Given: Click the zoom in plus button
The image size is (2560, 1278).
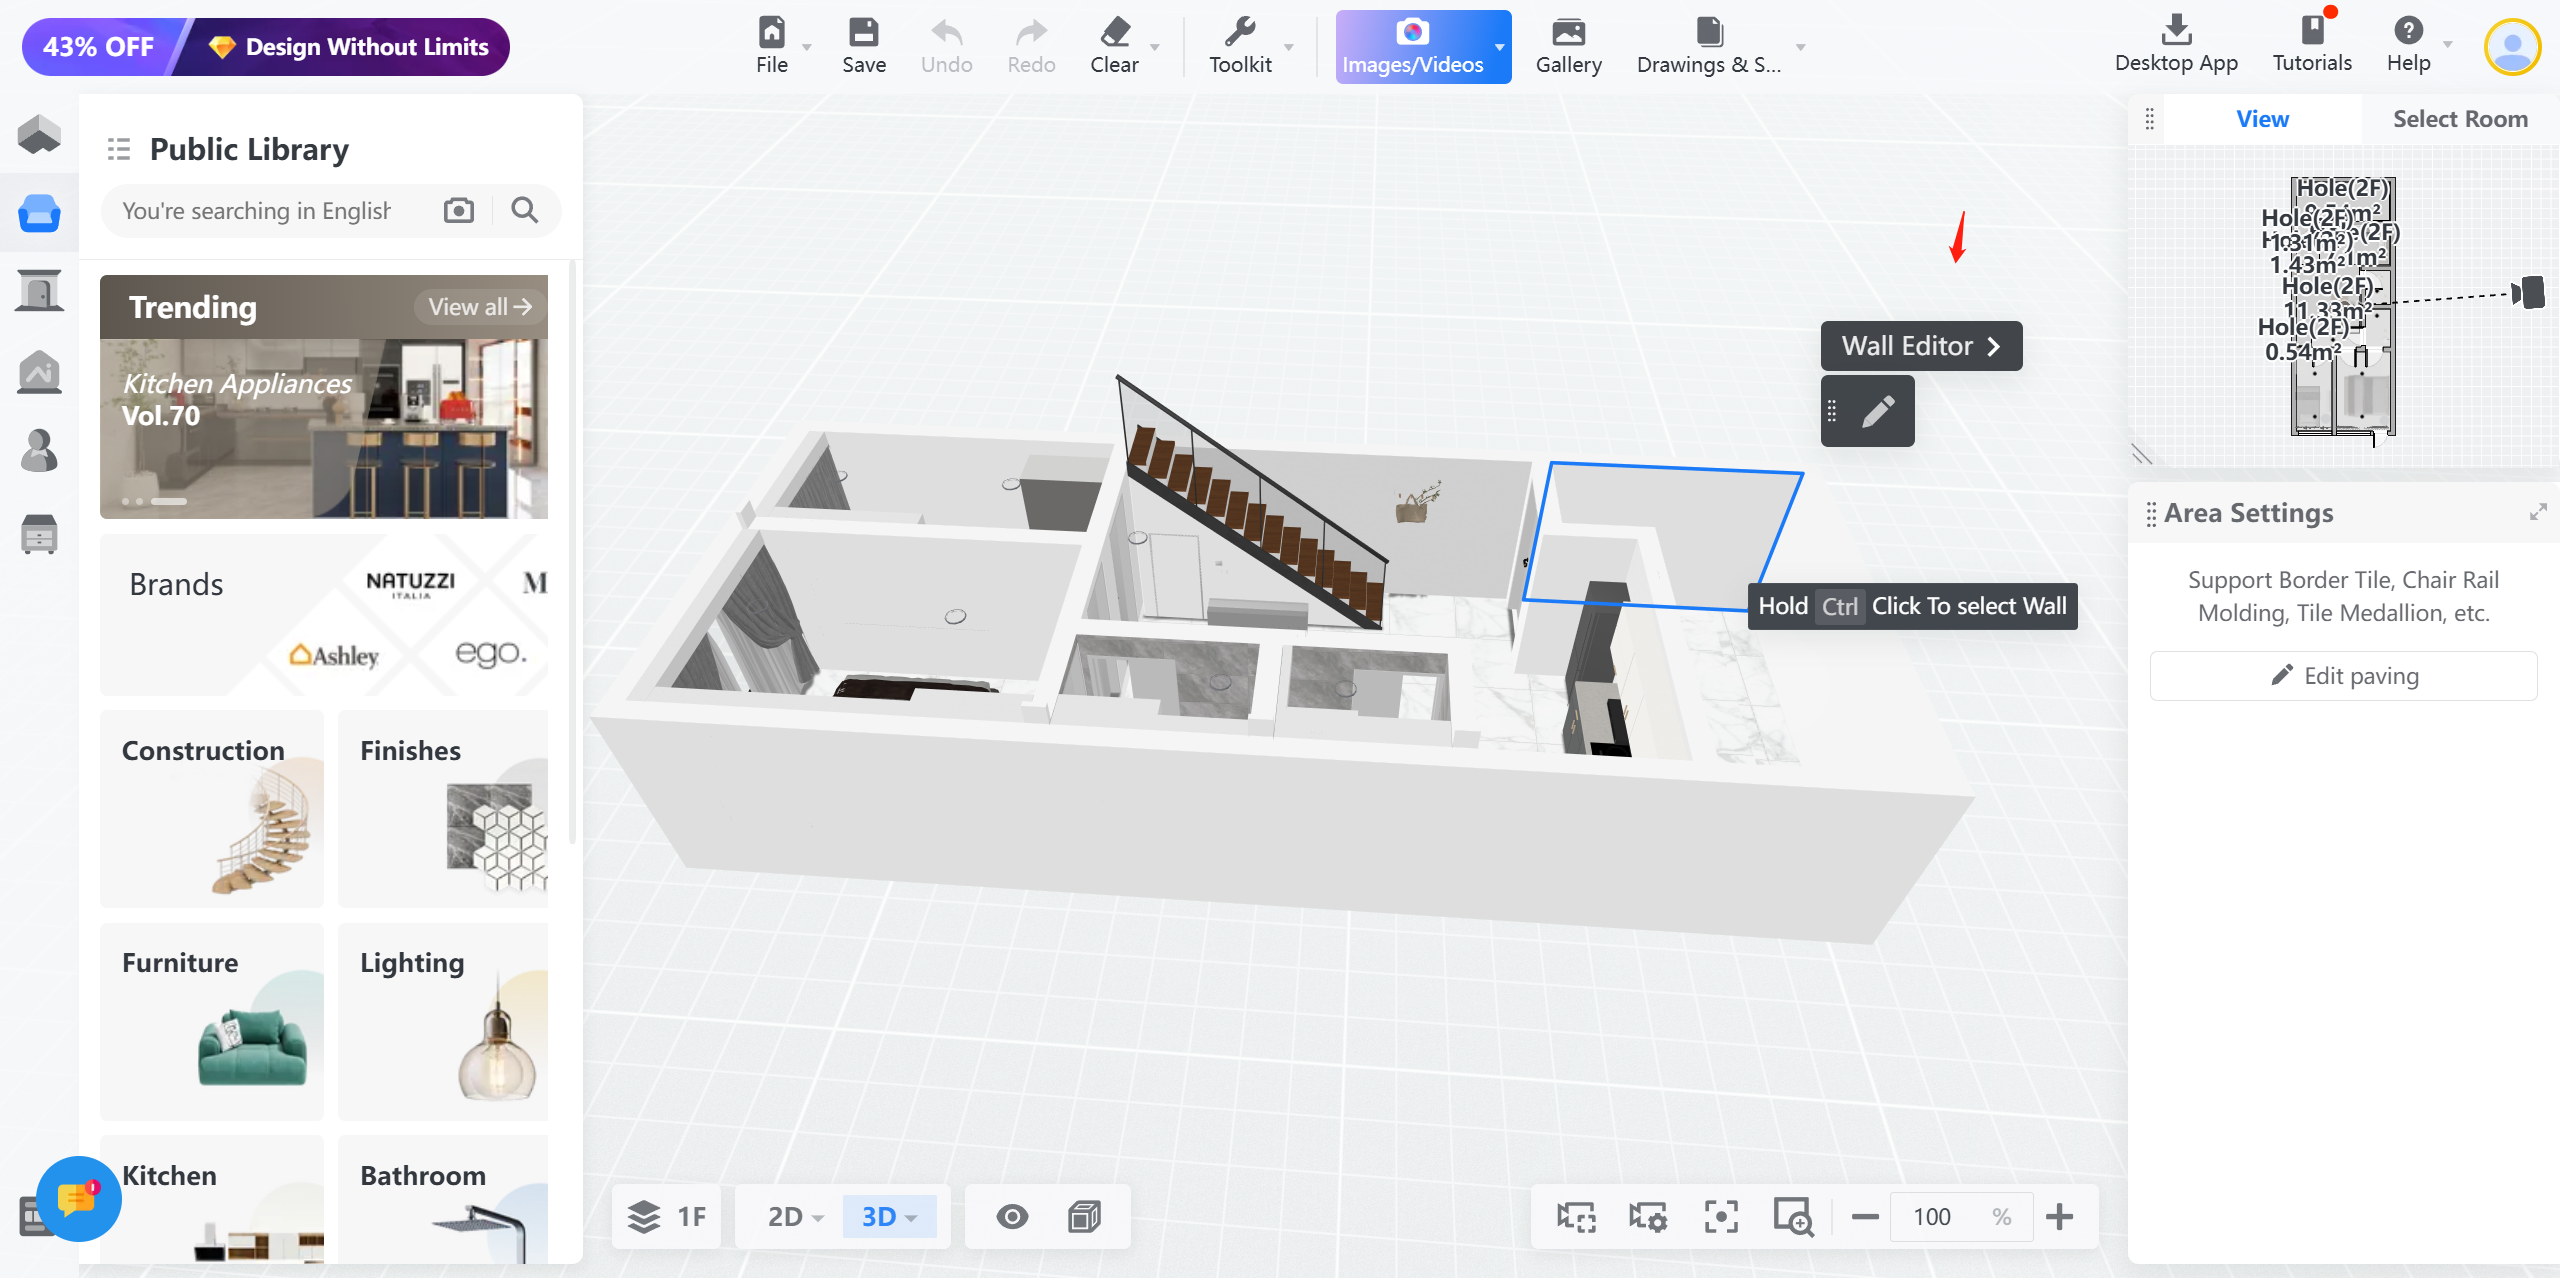Looking at the screenshot, I should 2059,1216.
